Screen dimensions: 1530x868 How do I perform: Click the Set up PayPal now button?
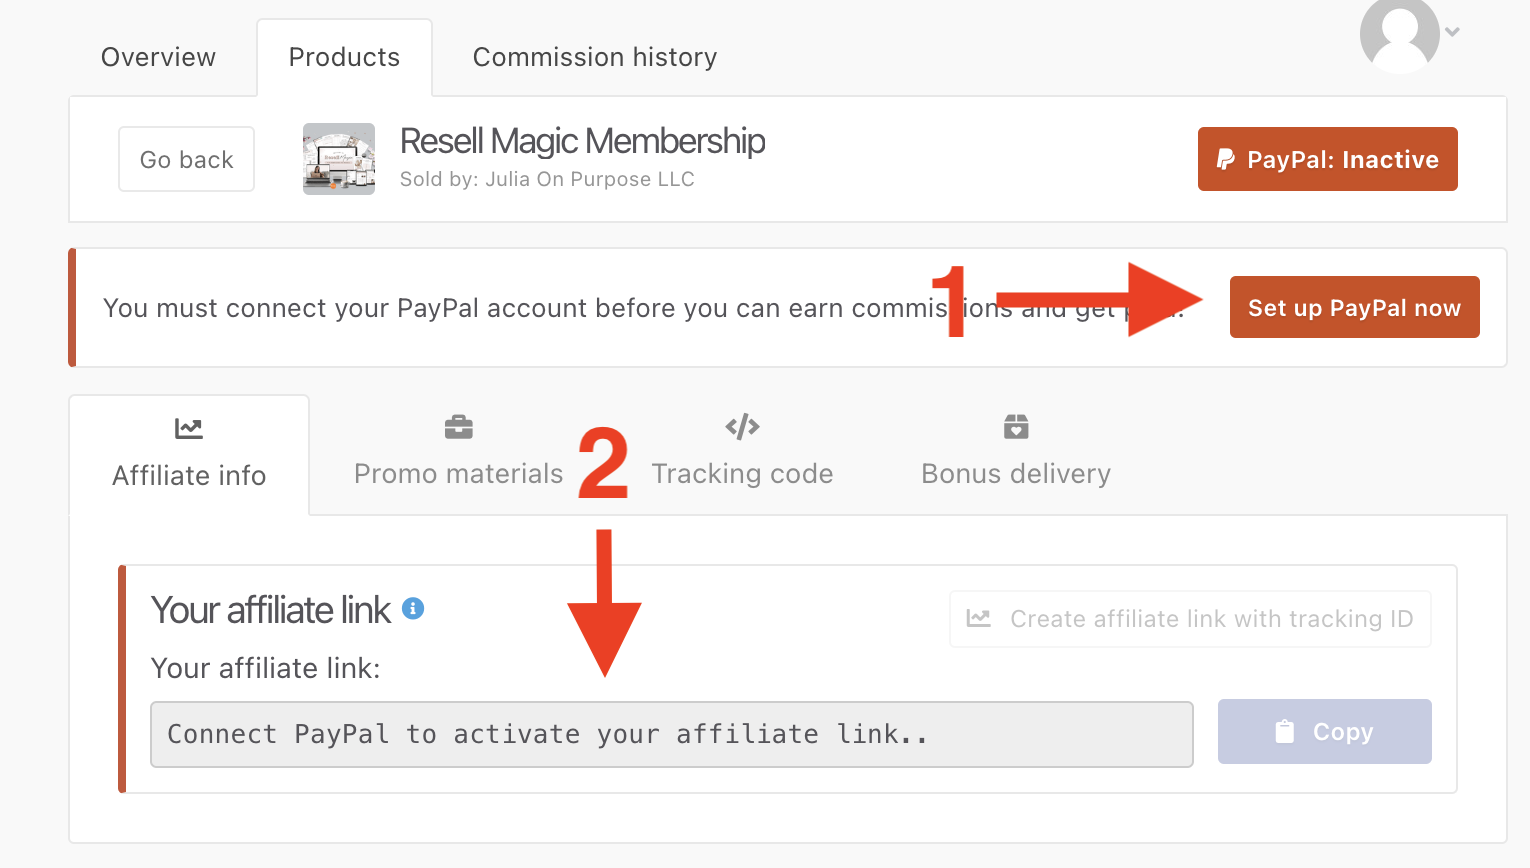click(1354, 308)
